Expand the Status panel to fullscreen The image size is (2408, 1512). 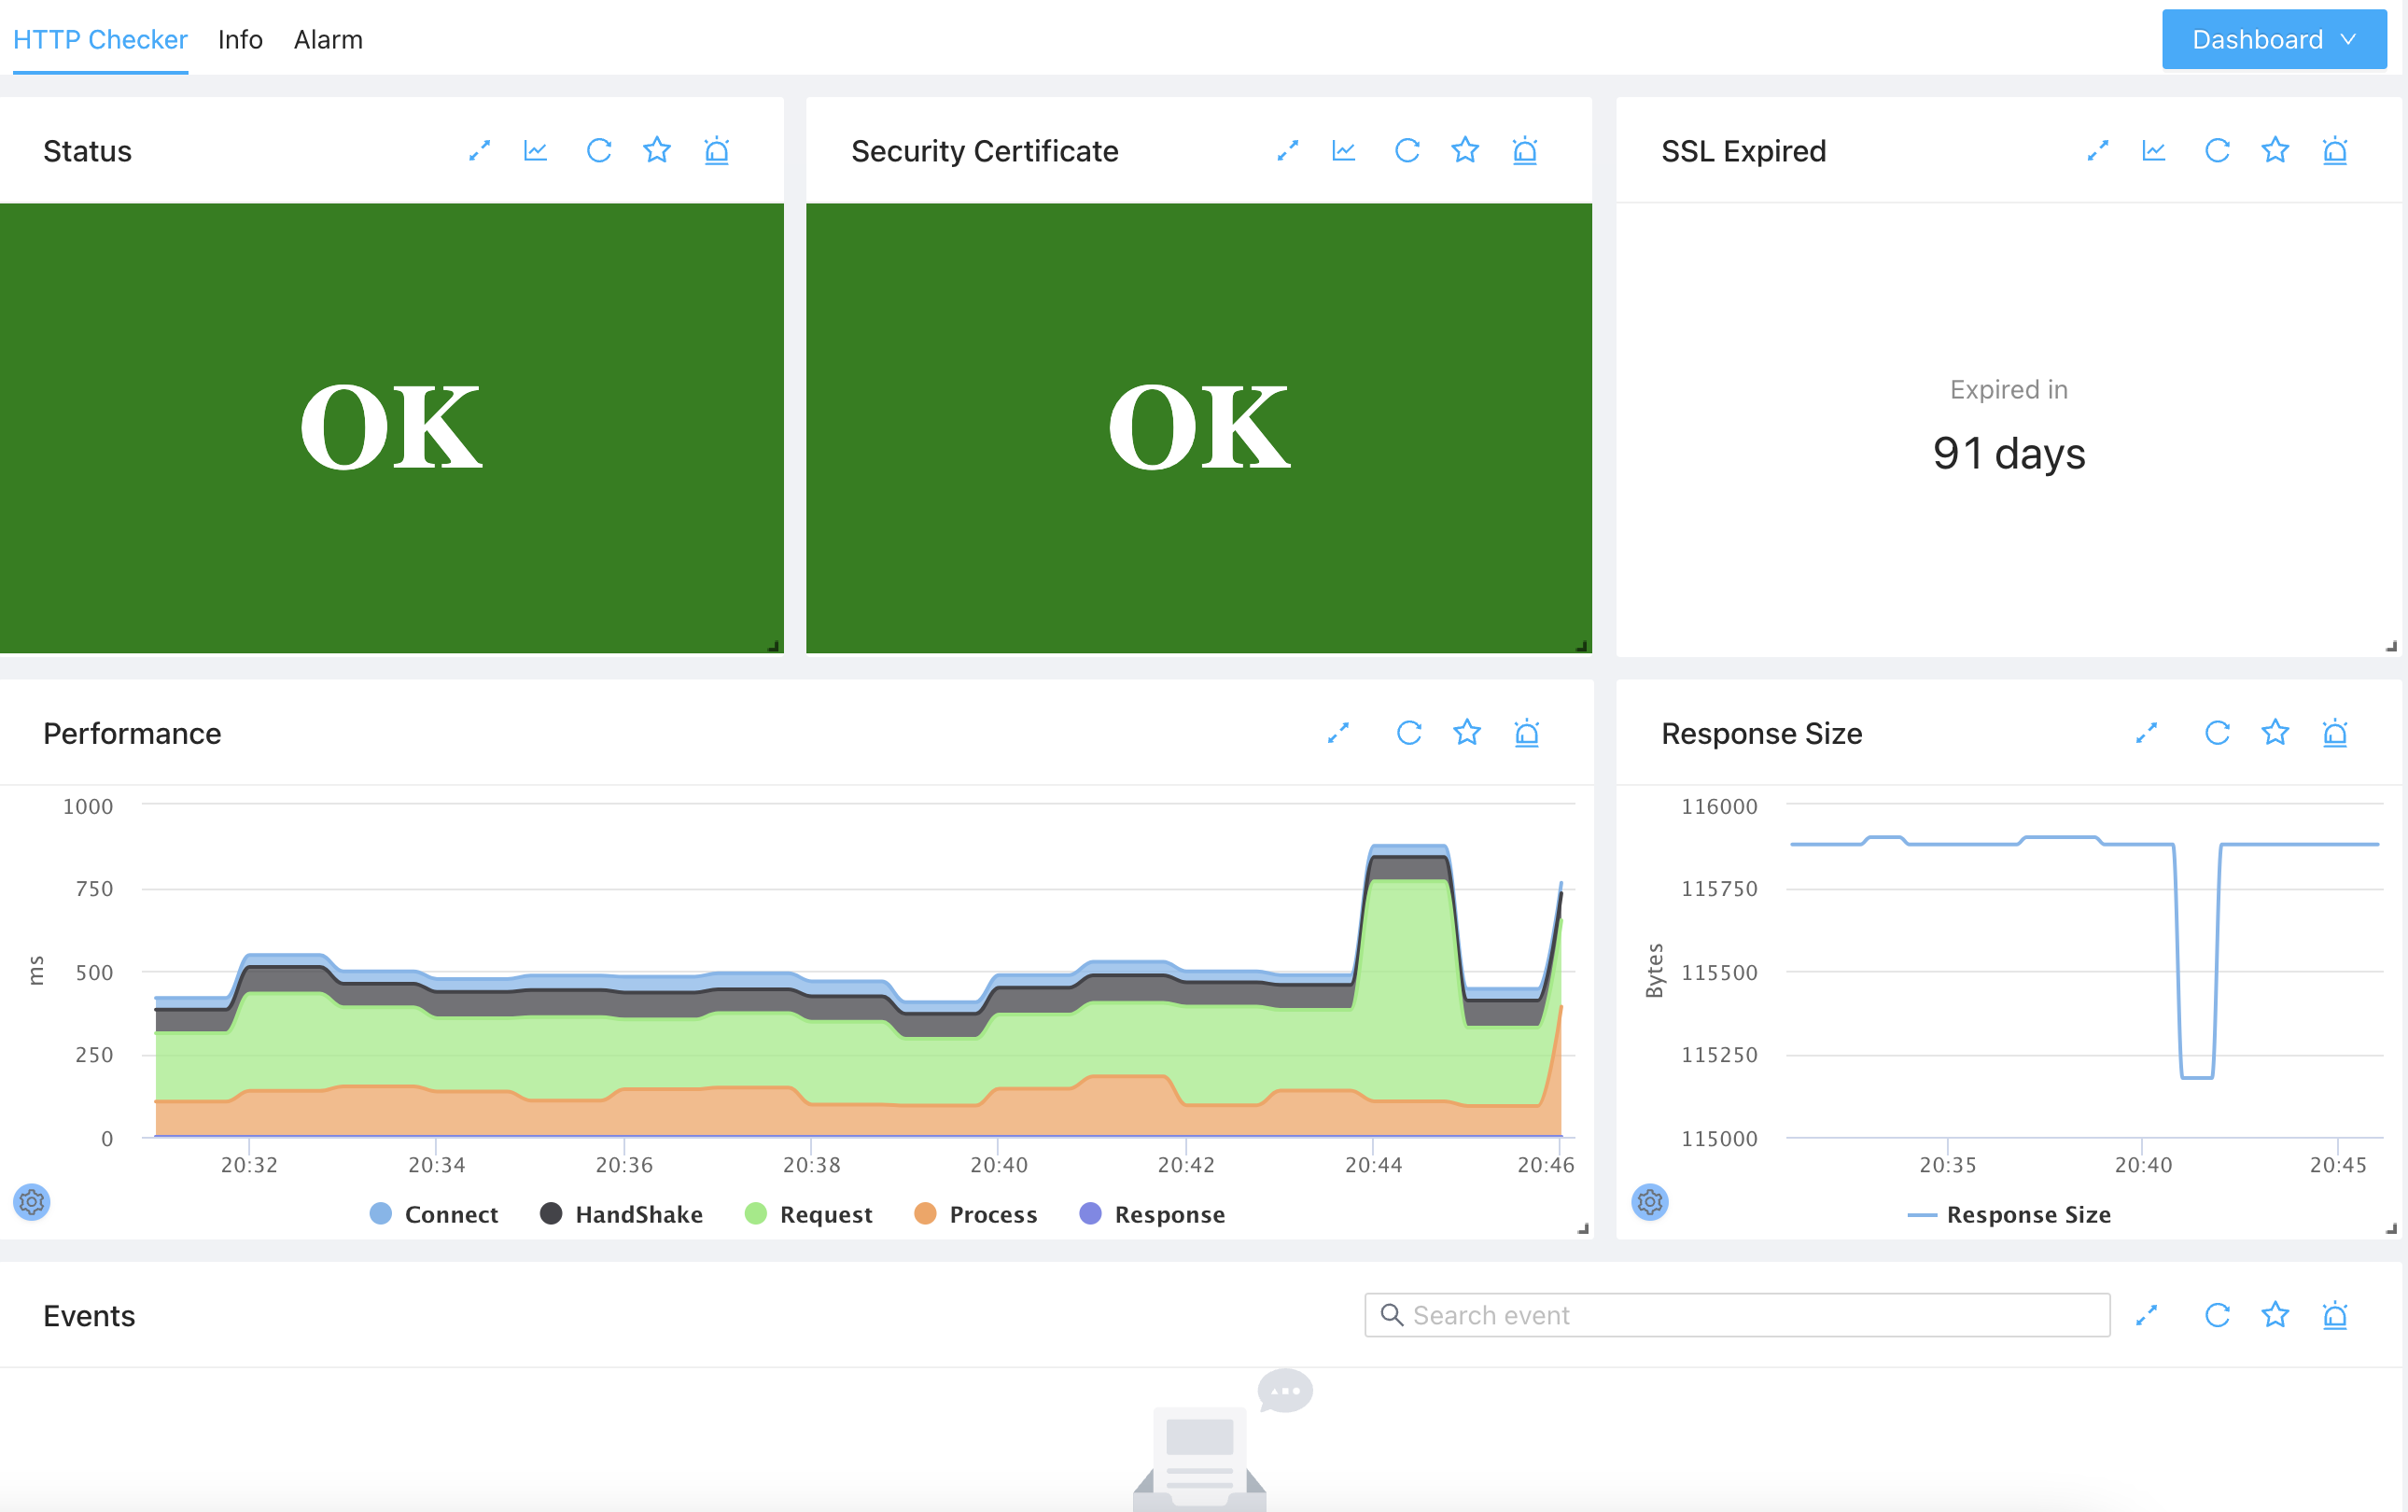pyautogui.click(x=480, y=151)
